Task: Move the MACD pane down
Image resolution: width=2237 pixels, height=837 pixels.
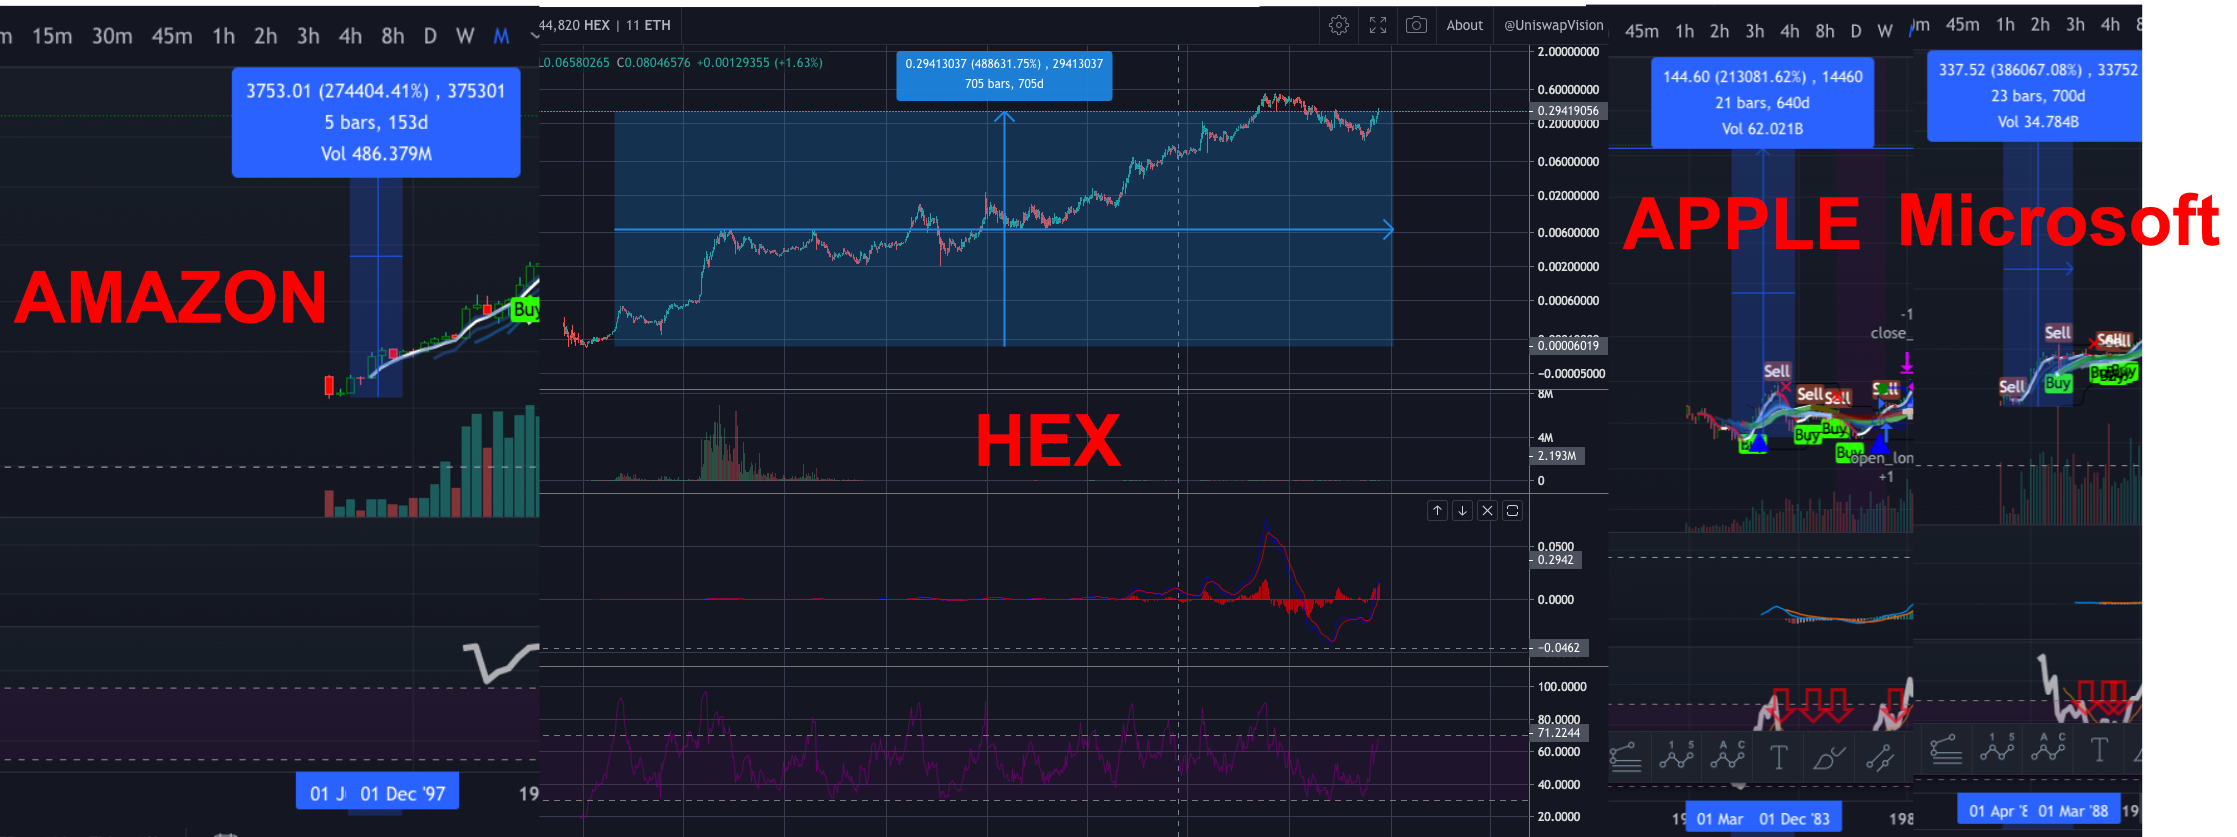Action: (1462, 510)
